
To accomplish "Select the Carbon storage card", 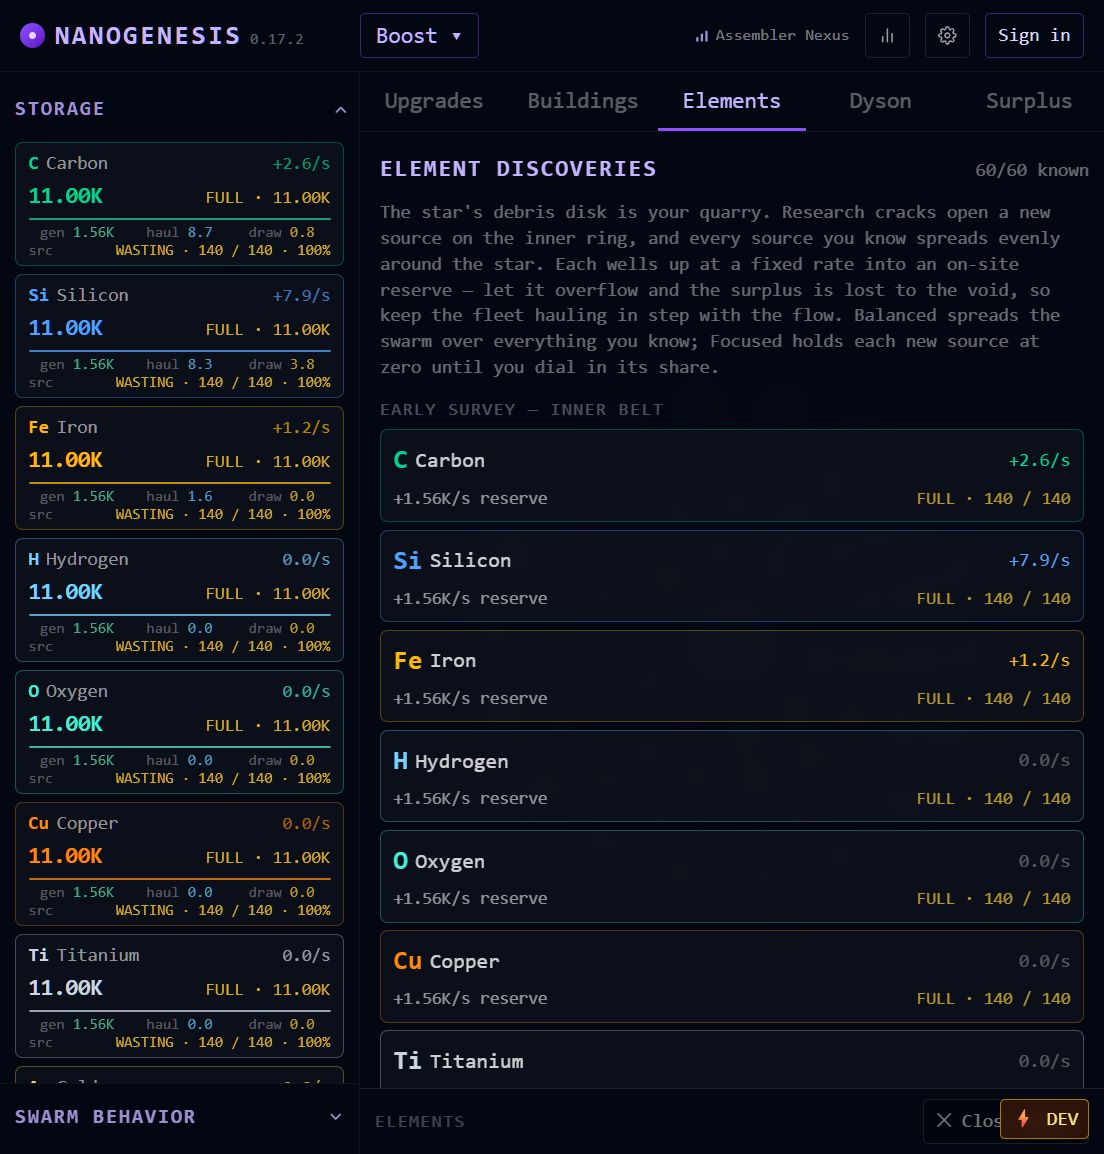I will tap(180, 204).
